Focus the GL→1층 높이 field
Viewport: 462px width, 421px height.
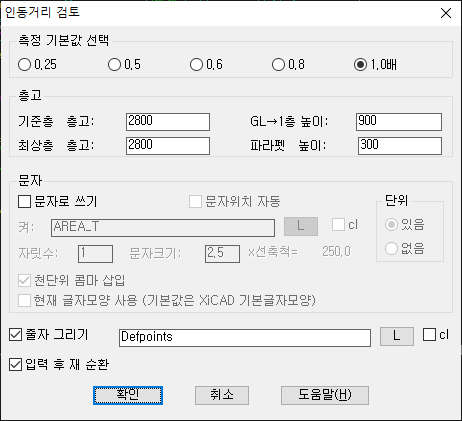pyautogui.click(x=399, y=122)
